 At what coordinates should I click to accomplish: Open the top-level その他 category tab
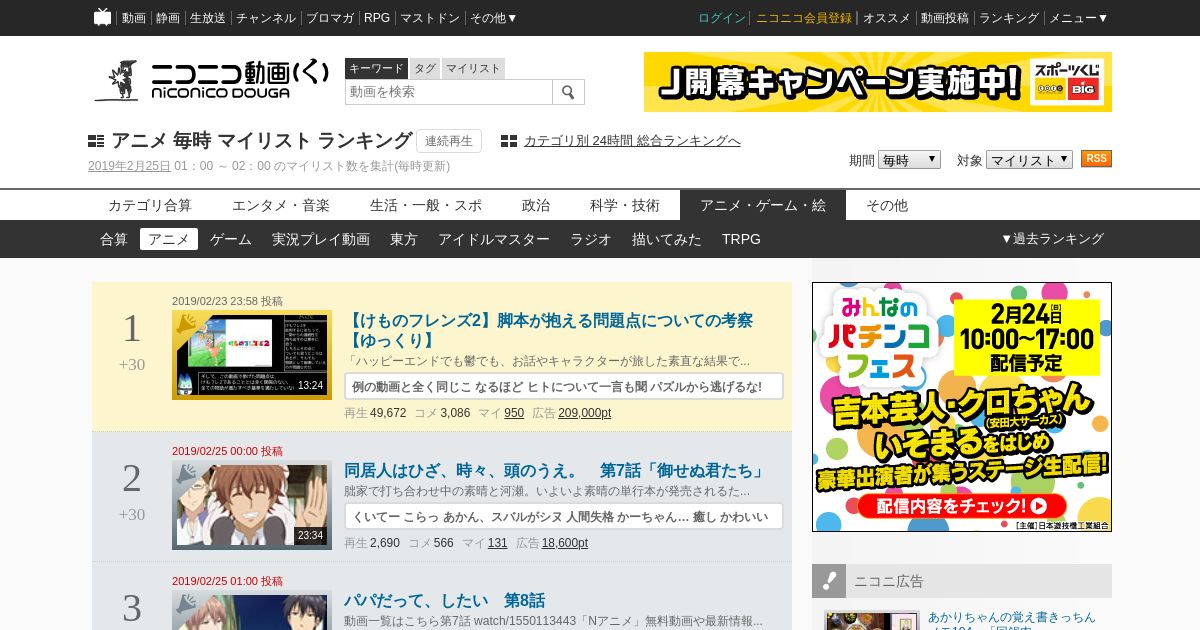[887, 205]
